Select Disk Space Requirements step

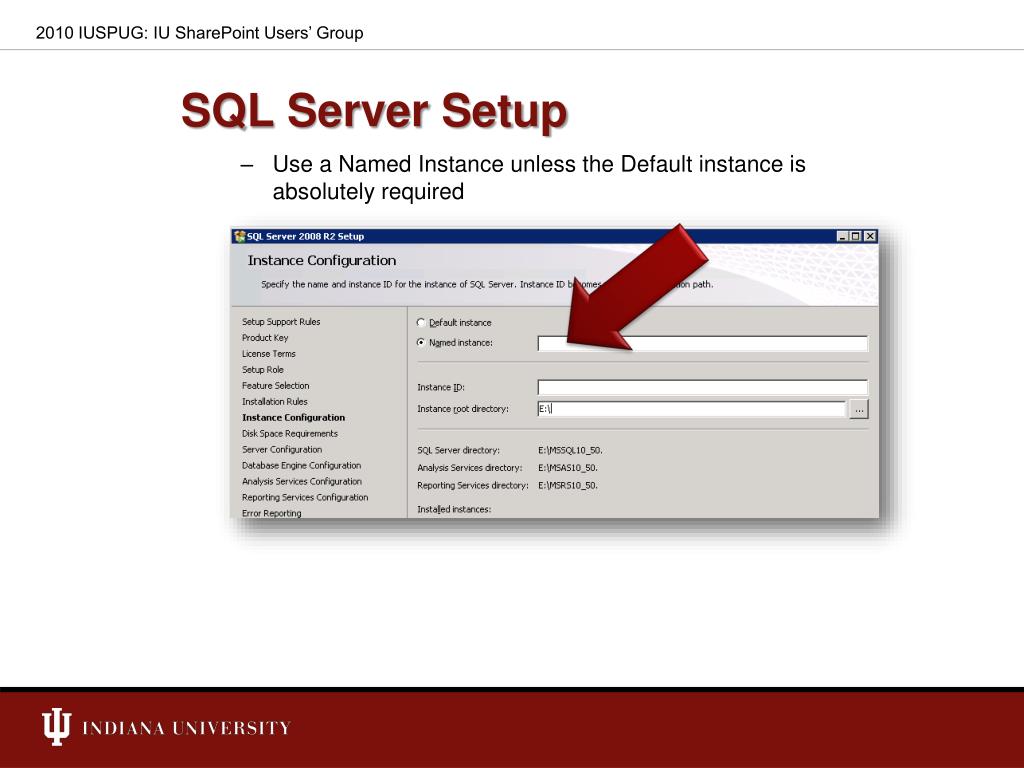(x=290, y=434)
